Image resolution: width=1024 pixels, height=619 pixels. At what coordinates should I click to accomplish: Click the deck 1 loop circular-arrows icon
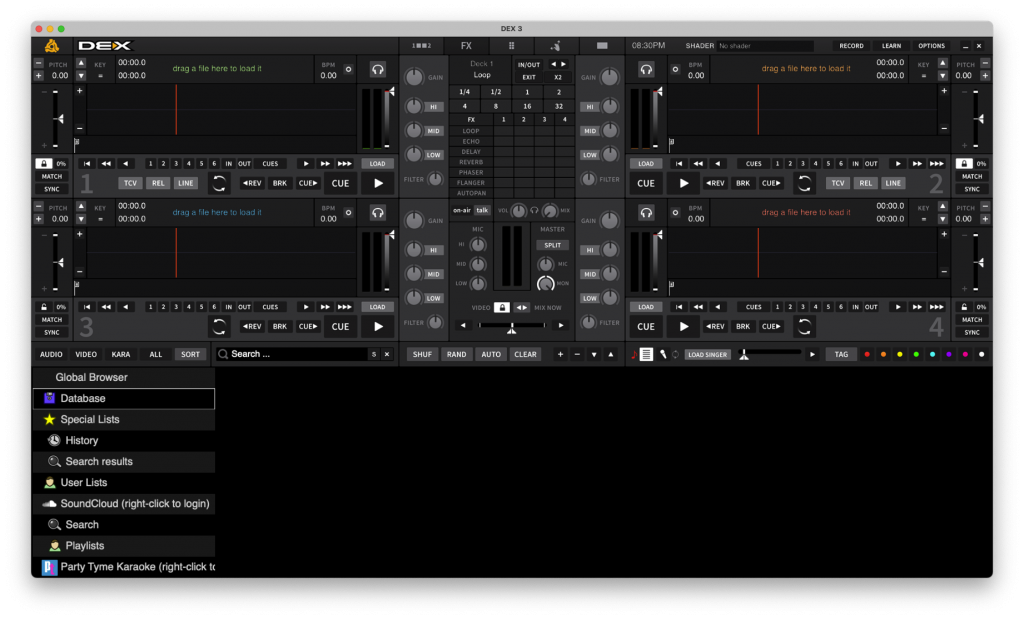point(219,183)
